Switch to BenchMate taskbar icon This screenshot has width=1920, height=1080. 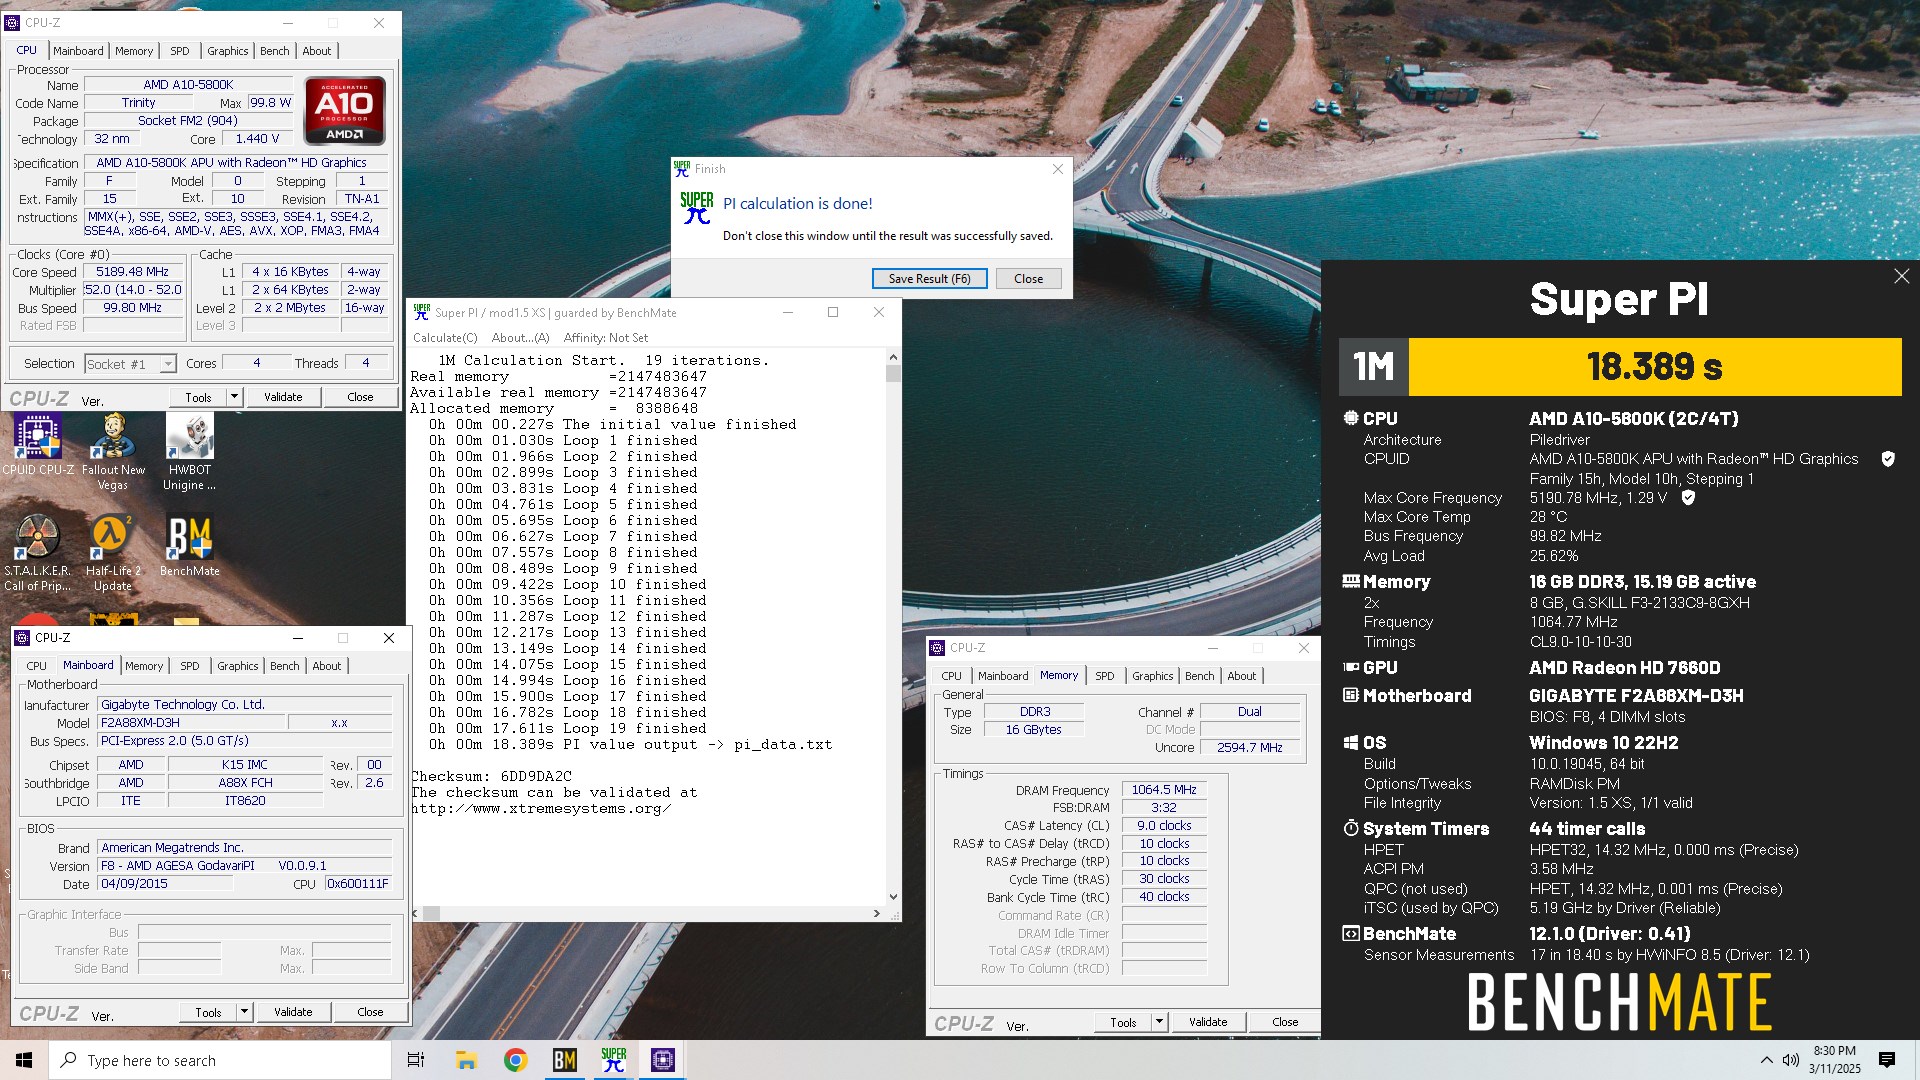564,1060
